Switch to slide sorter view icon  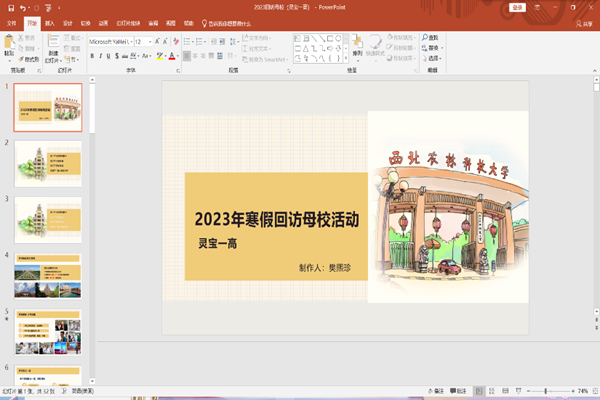click(494, 390)
